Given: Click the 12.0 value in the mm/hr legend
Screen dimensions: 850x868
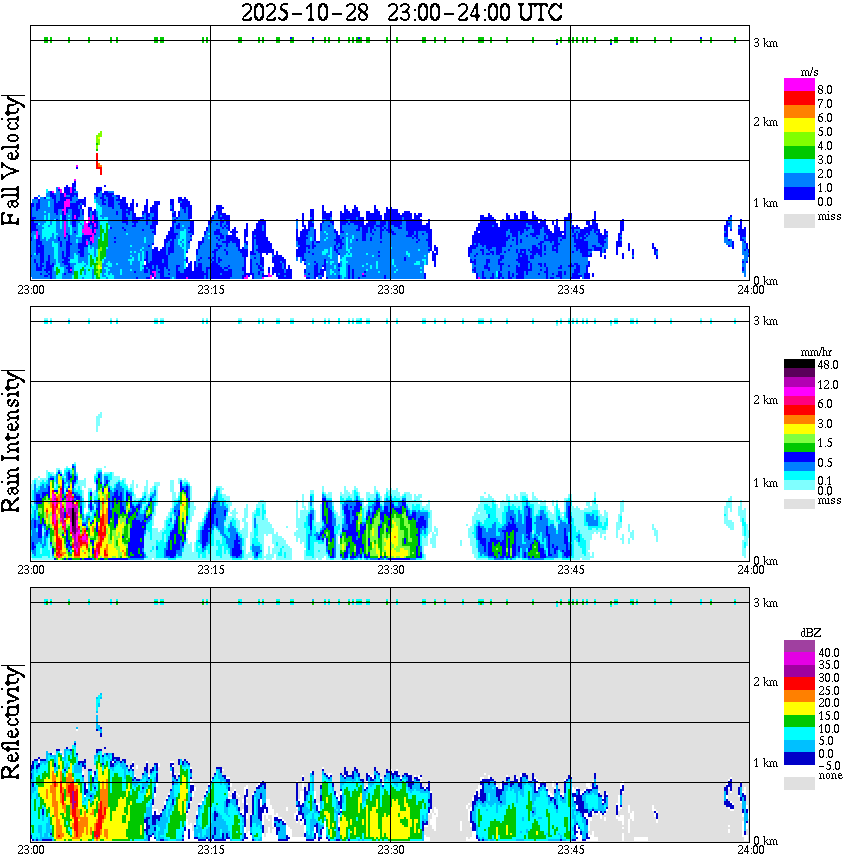Looking at the screenshot, I should [x=828, y=385].
